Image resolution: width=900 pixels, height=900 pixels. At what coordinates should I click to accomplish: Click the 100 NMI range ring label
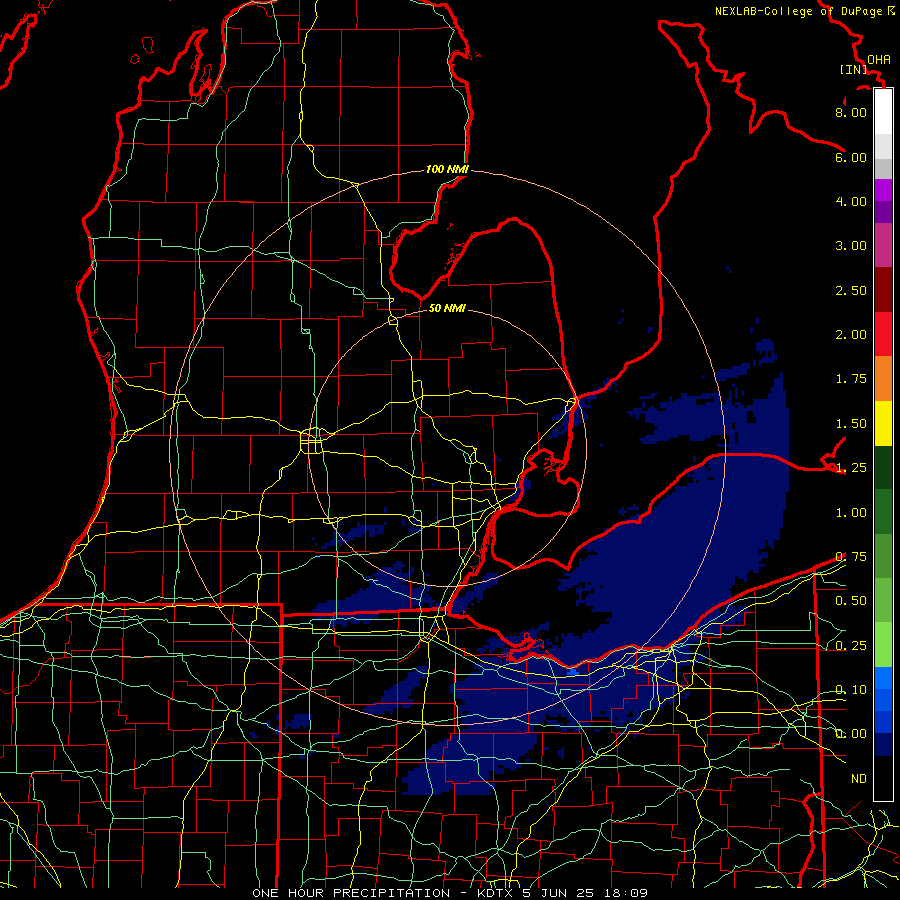447,169
